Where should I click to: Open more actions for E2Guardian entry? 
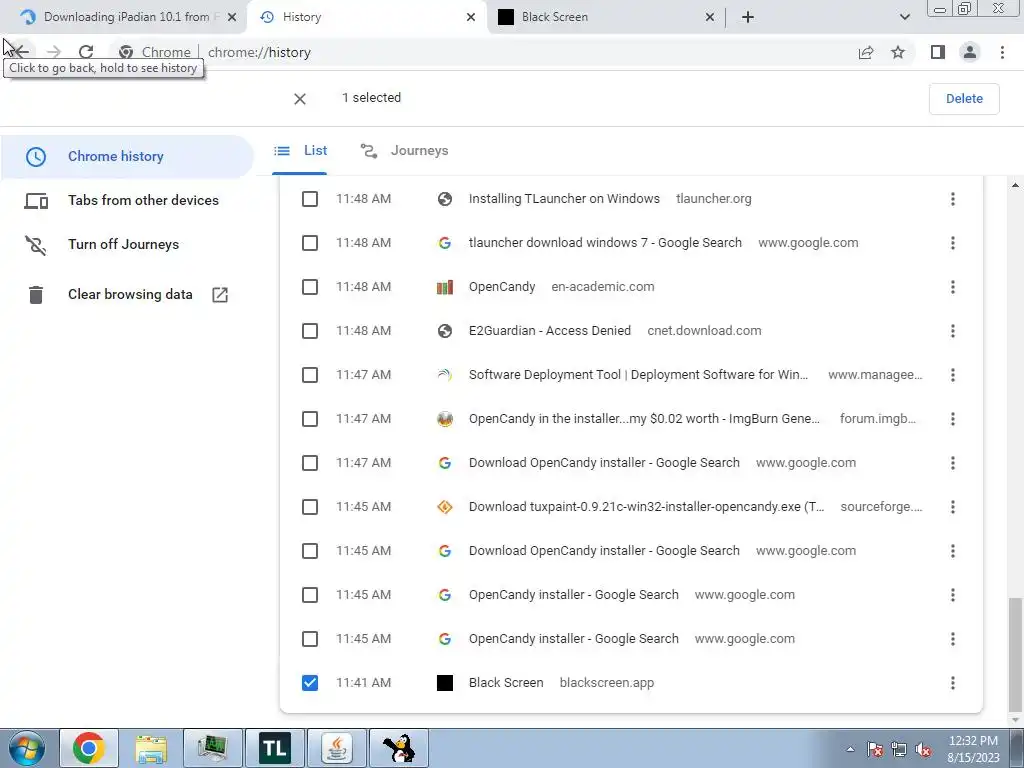click(953, 331)
